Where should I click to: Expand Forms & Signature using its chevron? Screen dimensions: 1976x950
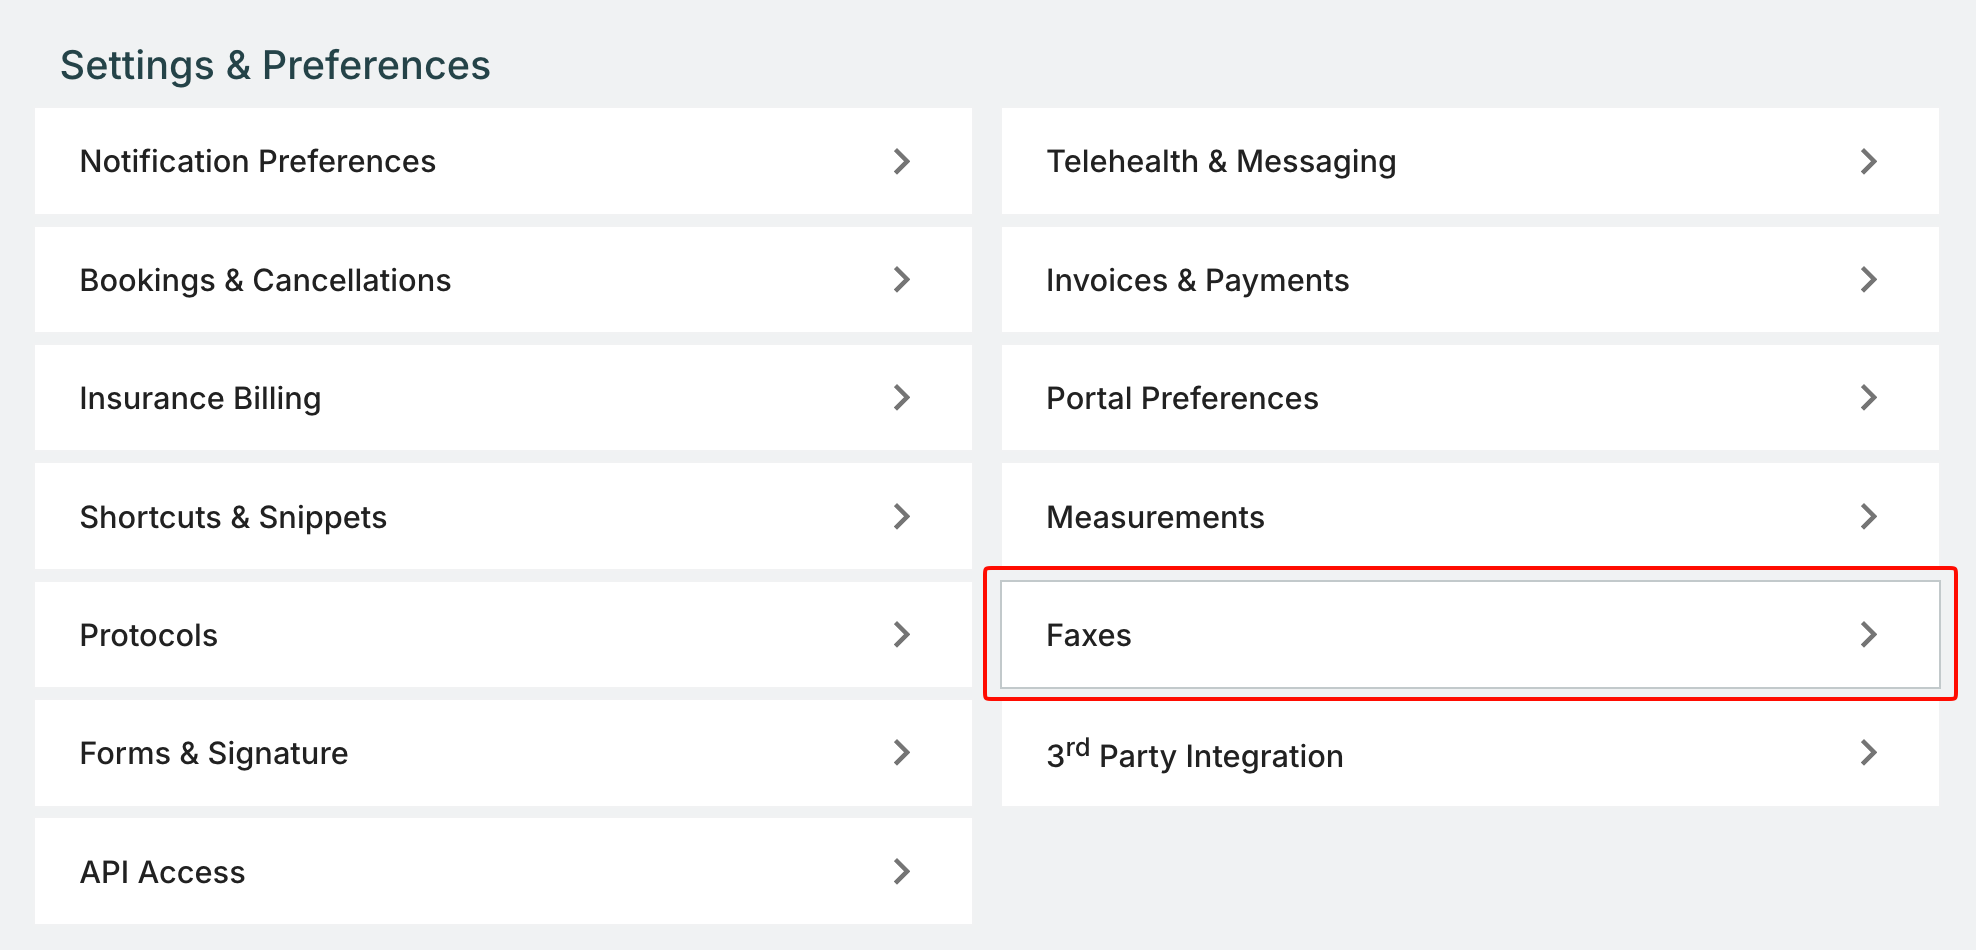(901, 753)
